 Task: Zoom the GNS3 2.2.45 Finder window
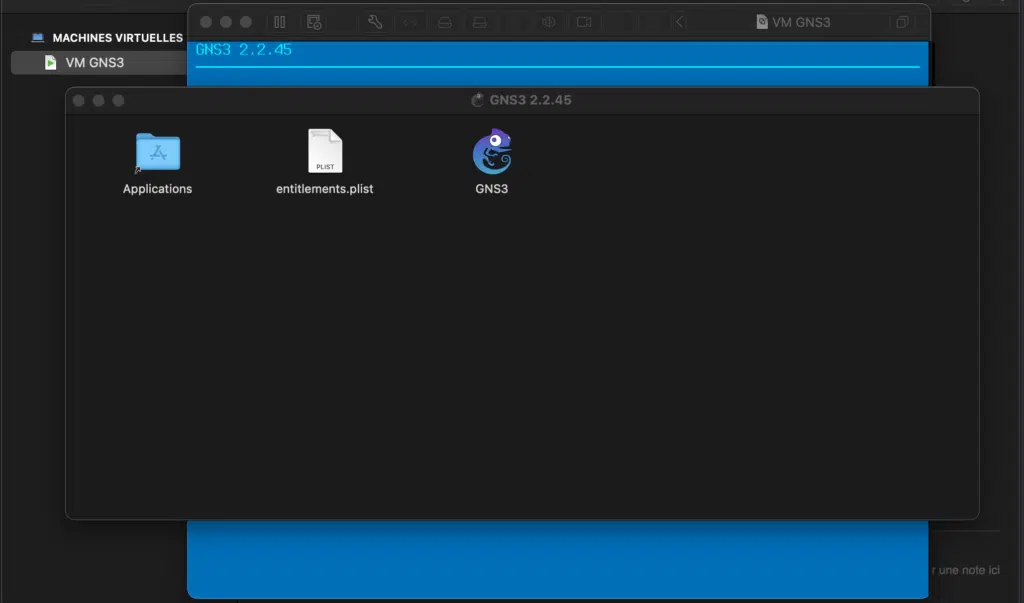tap(118, 101)
